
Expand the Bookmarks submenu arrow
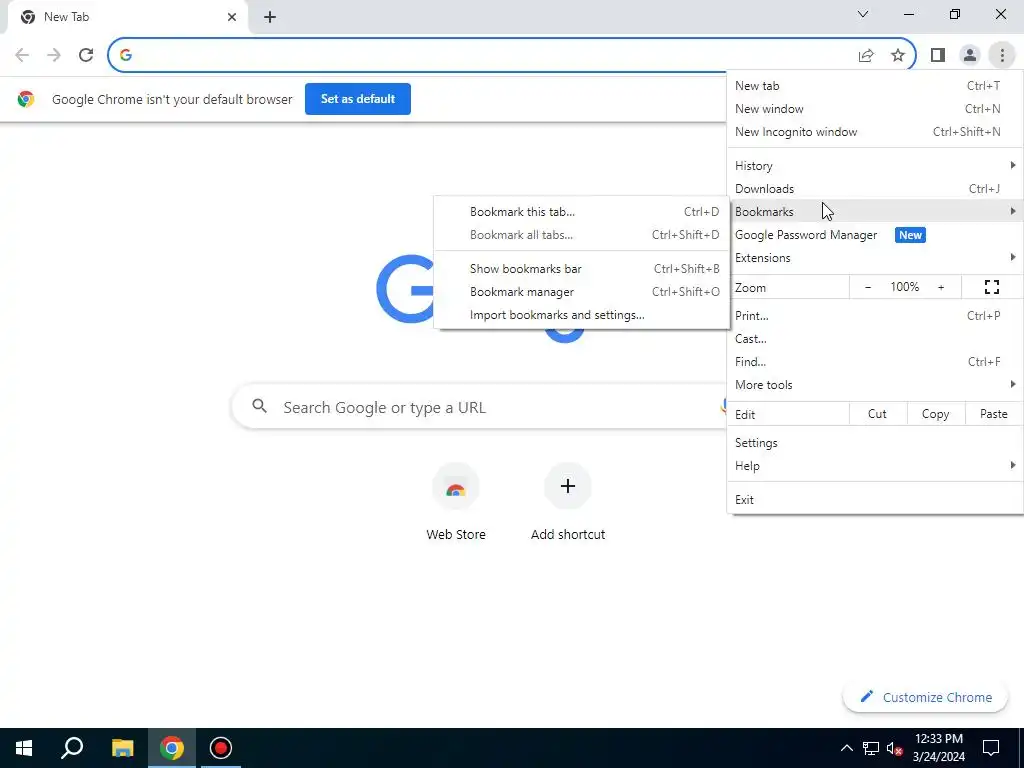[x=1013, y=211]
